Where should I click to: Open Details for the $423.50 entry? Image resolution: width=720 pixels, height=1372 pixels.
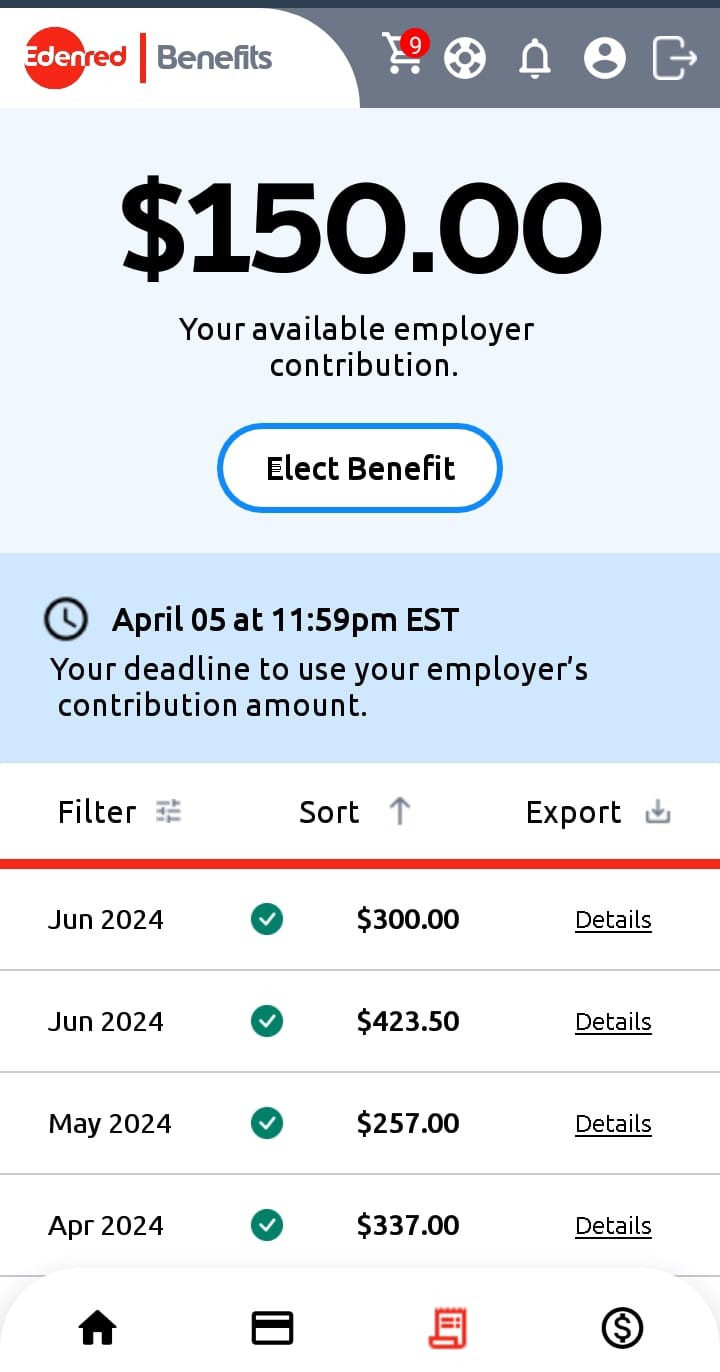613,1022
